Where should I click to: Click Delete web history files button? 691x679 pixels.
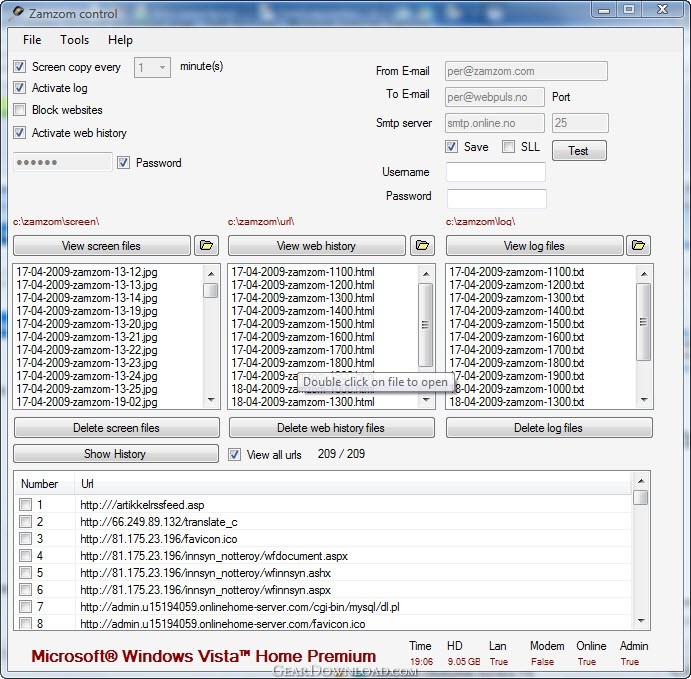tap(331, 427)
